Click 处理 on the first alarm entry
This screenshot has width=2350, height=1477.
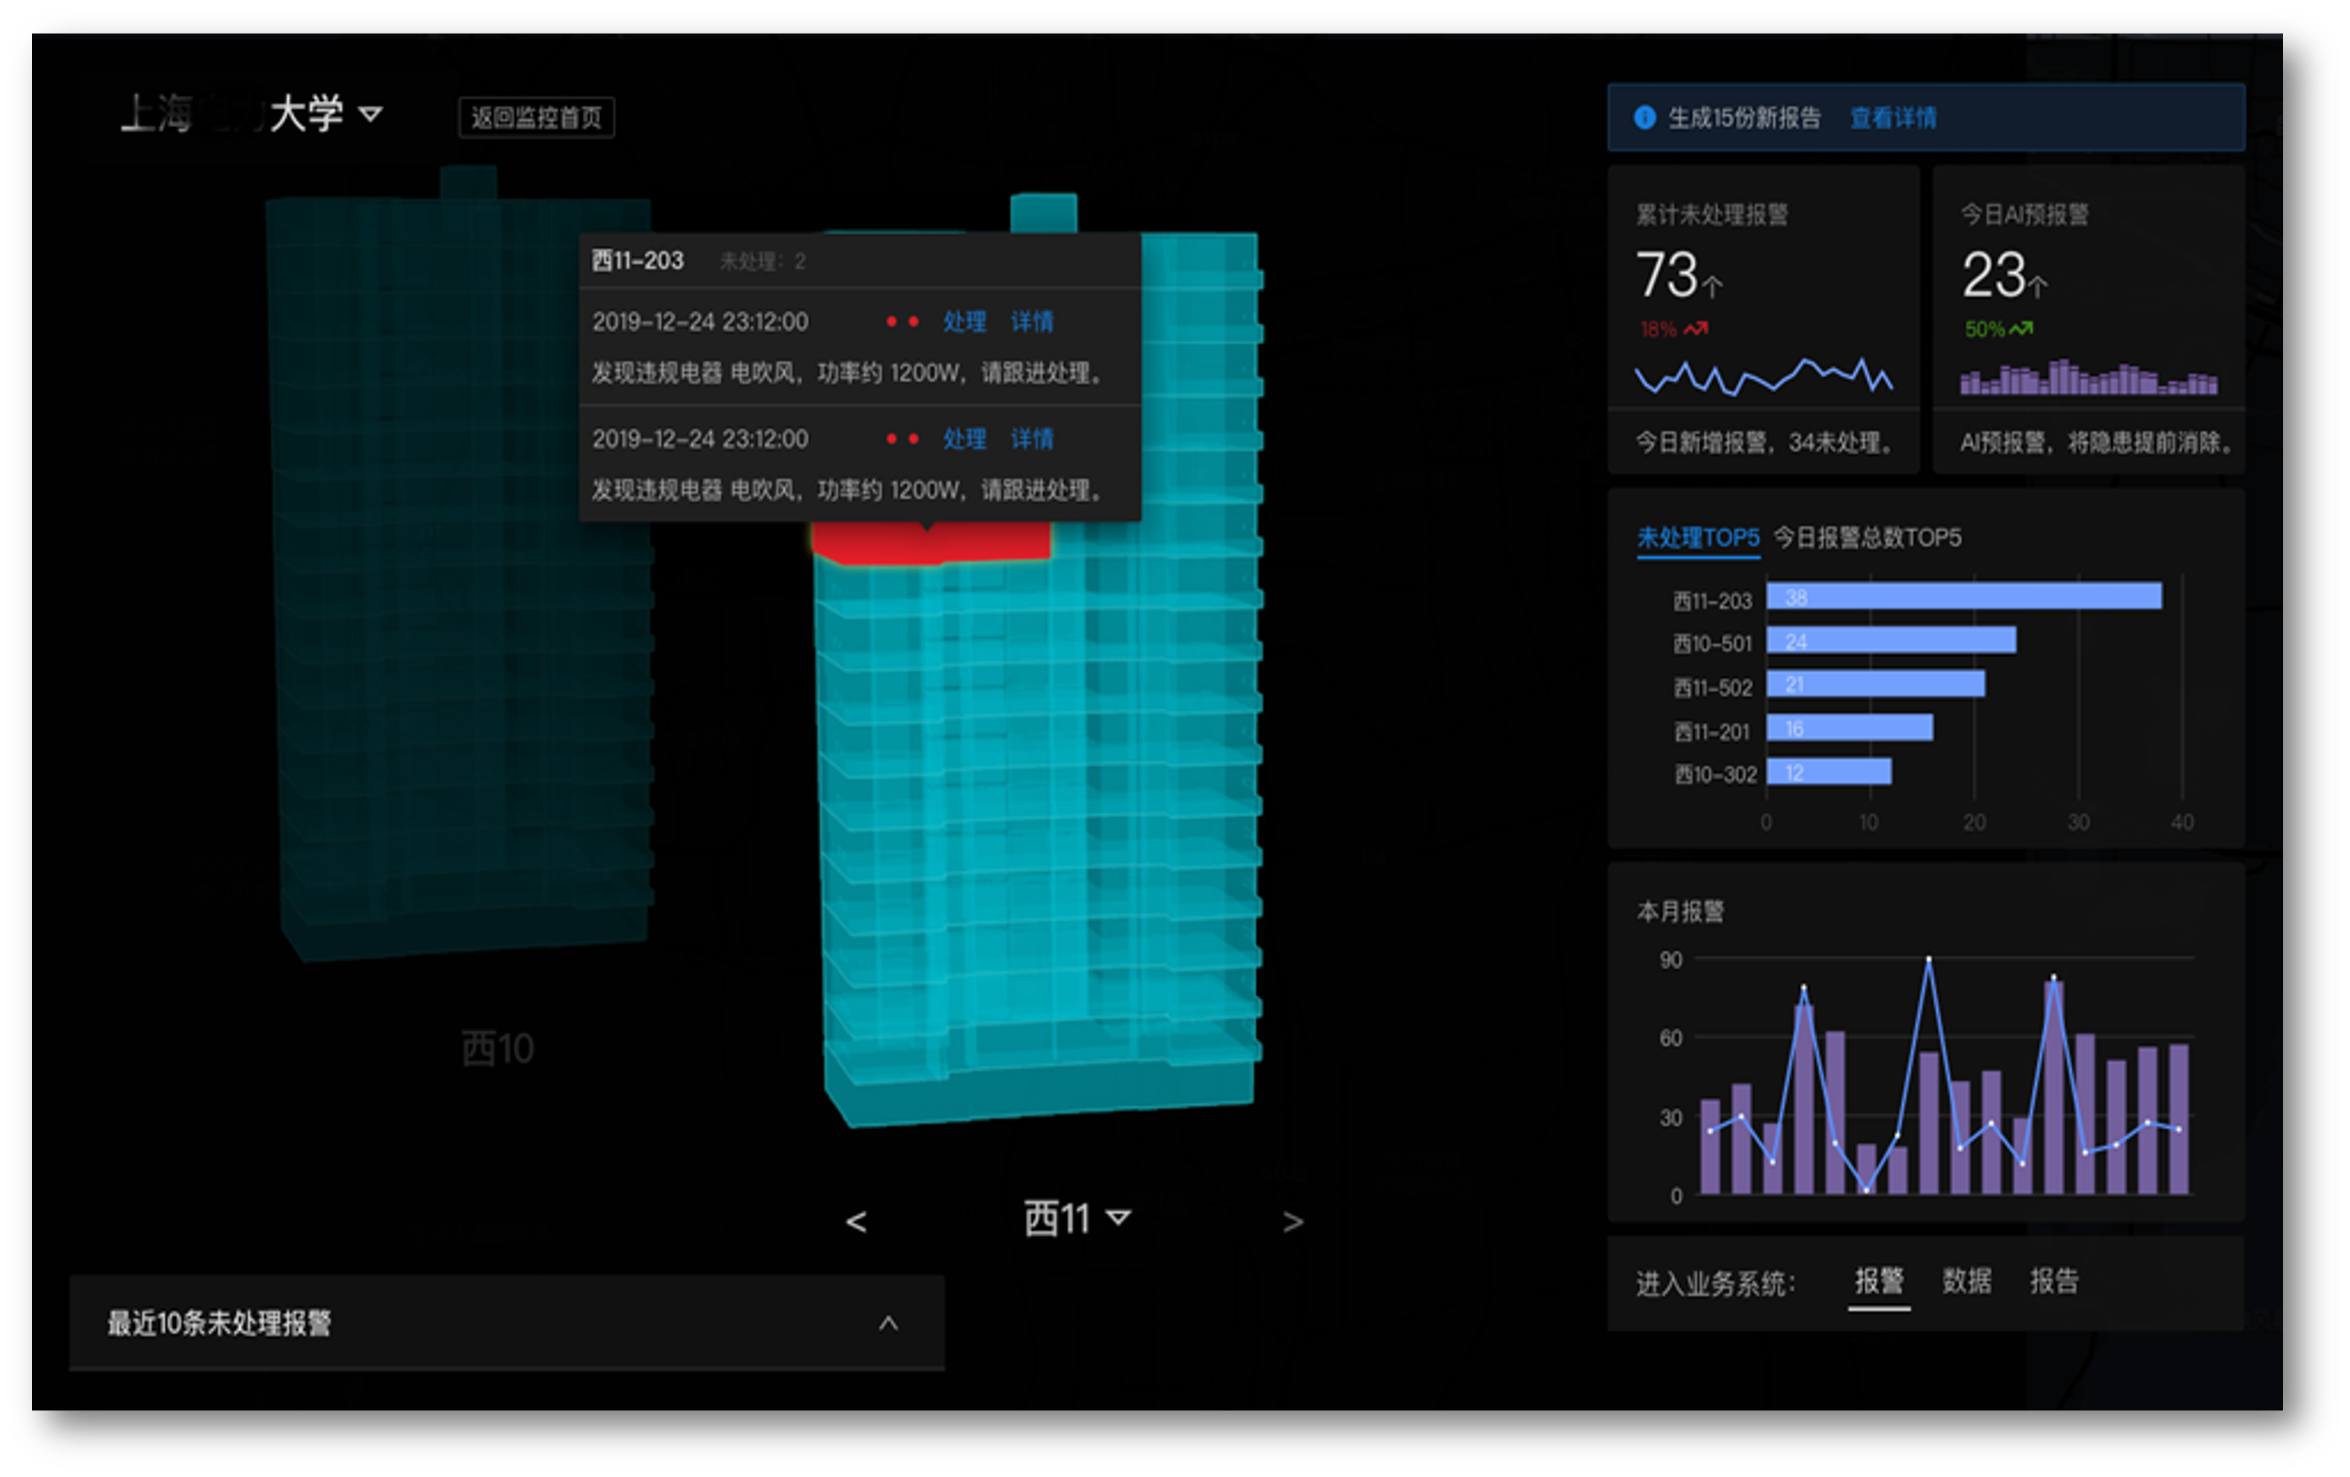tap(964, 322)
